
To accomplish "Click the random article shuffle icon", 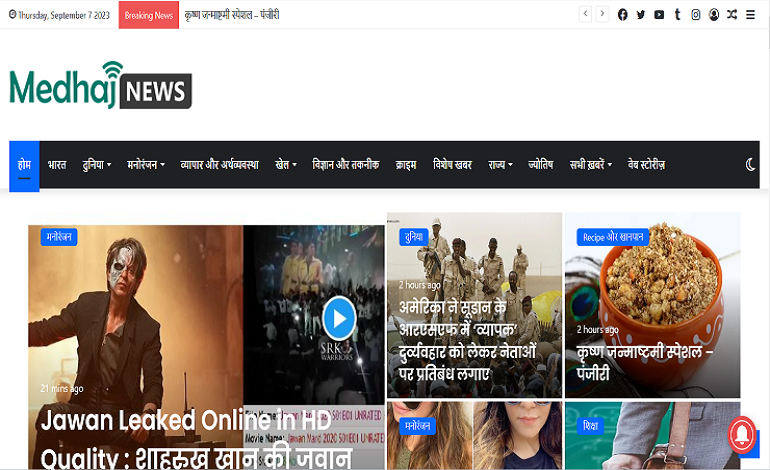I will tap(732, 15).
